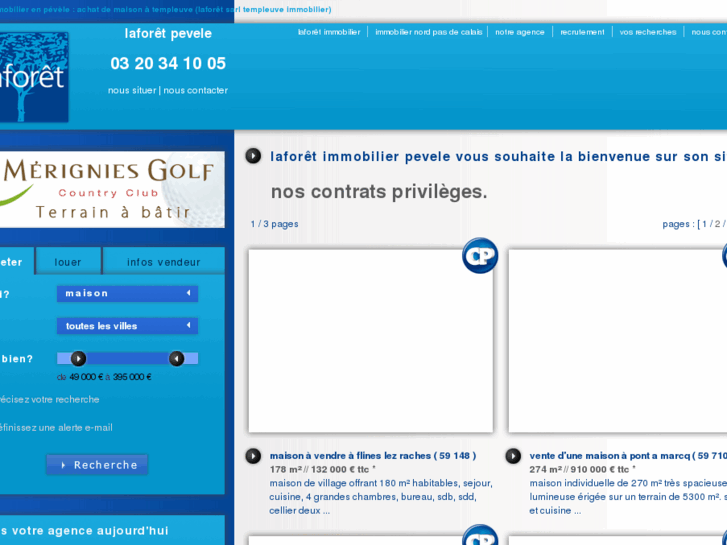
Task: Click the right price slider handle
Action: click(x=177, y=359)
